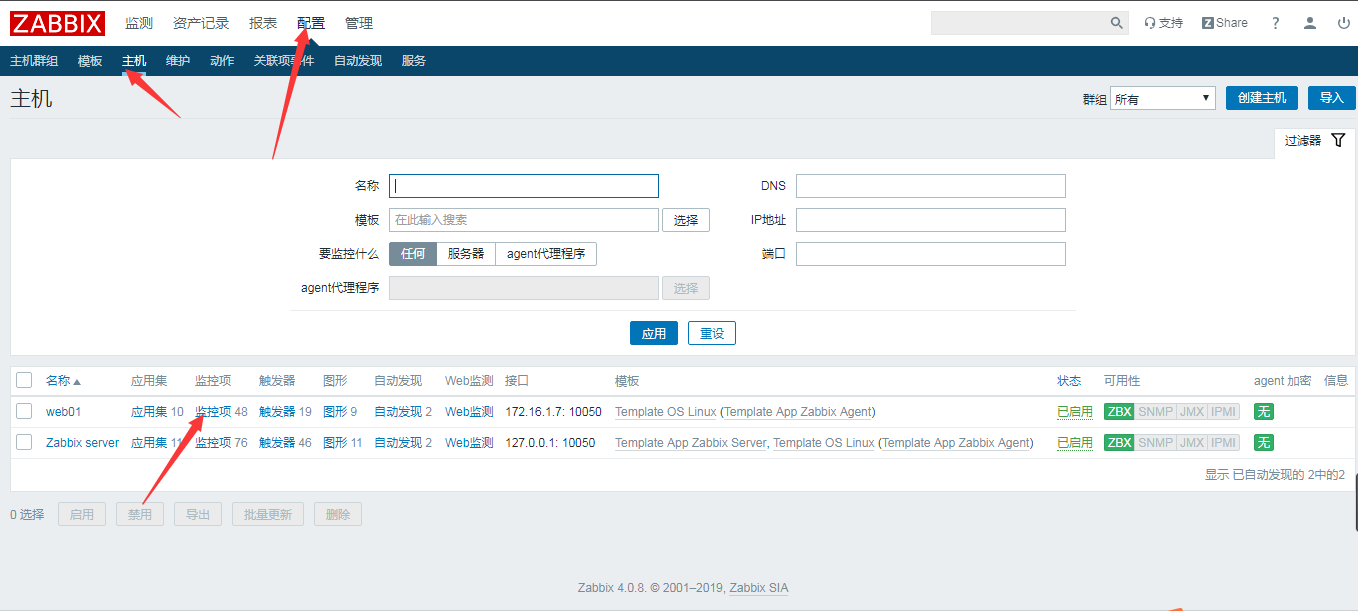Viewport: 1358px width, 611px height.
Task: Open the Share link
Action: (1225, 23)
